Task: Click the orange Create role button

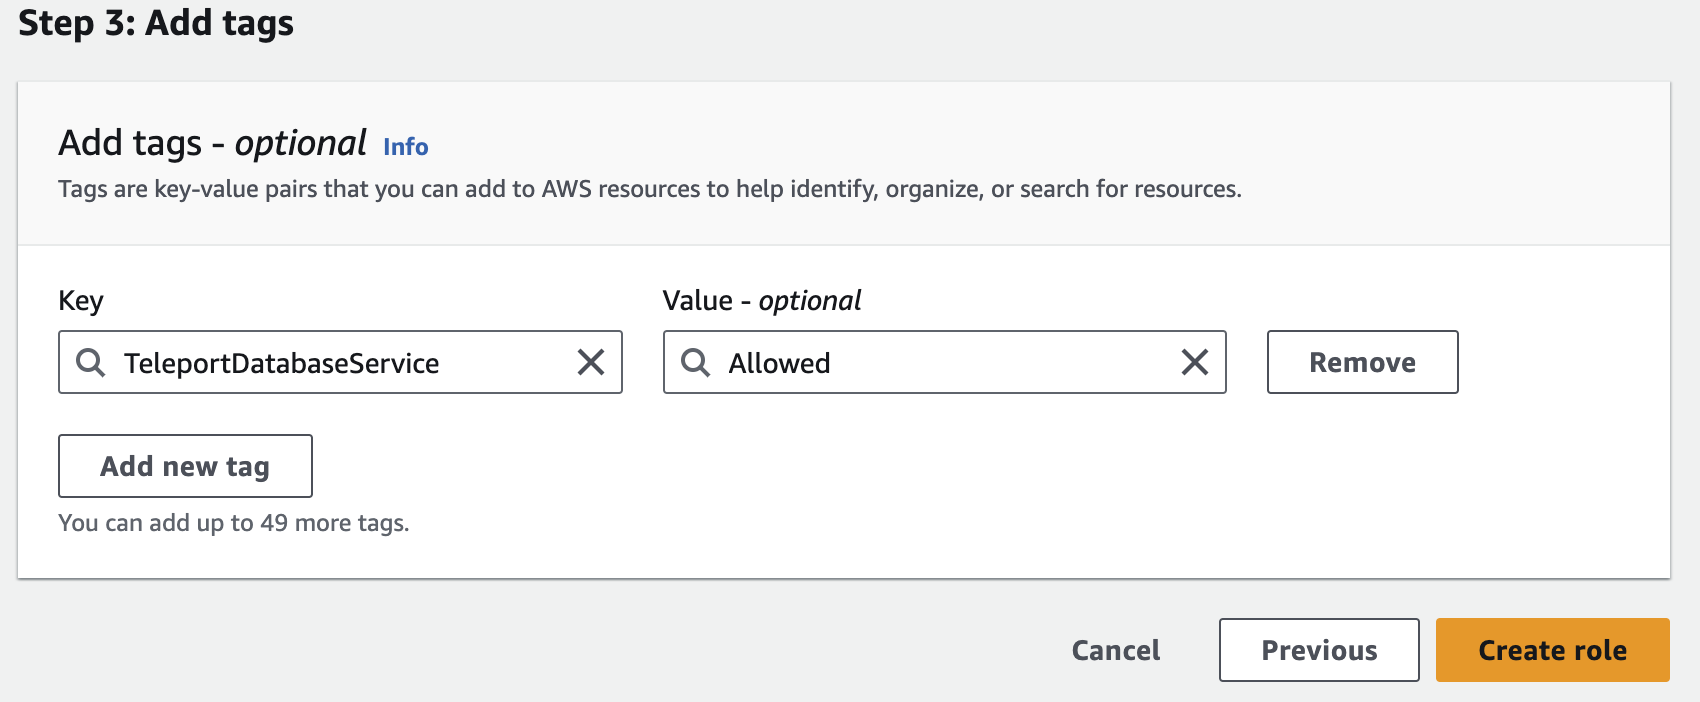Action: tap(1552, 650)
